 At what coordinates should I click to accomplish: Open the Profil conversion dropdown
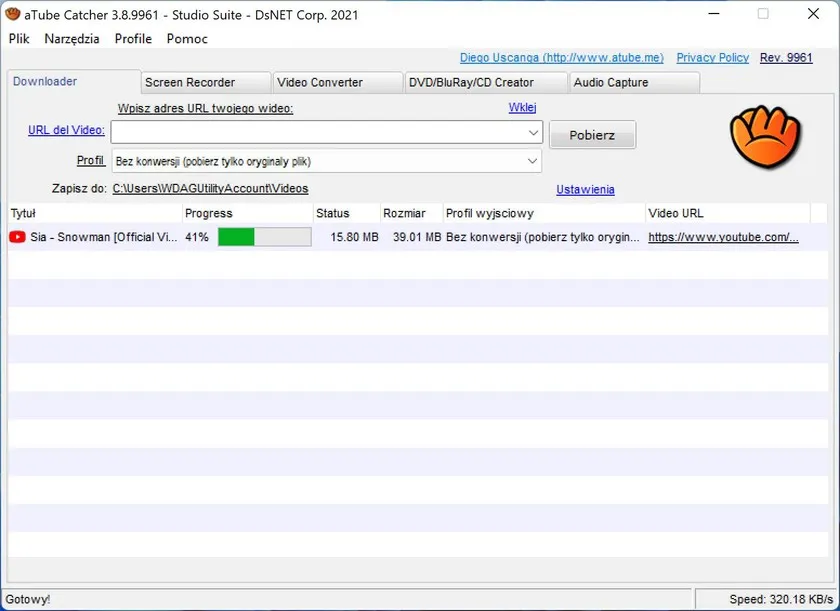[533, 160]
